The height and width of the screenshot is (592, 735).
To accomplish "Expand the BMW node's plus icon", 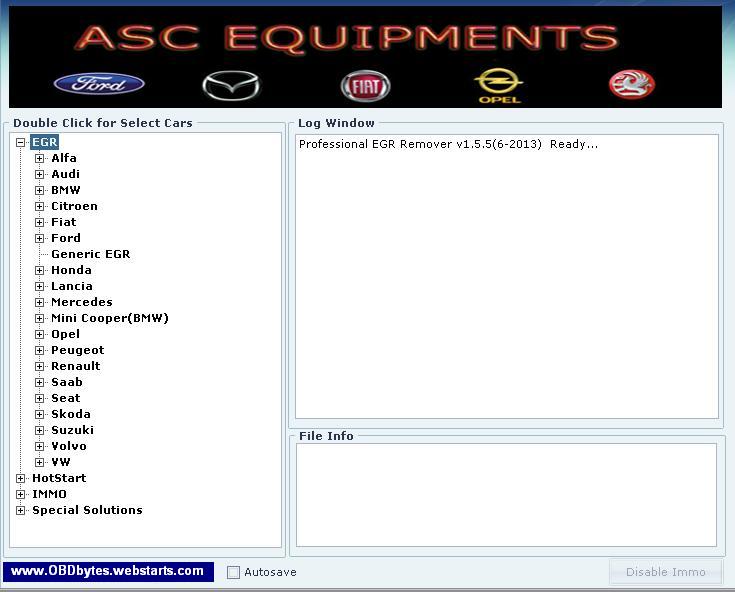I will click(x=40, y=190).
